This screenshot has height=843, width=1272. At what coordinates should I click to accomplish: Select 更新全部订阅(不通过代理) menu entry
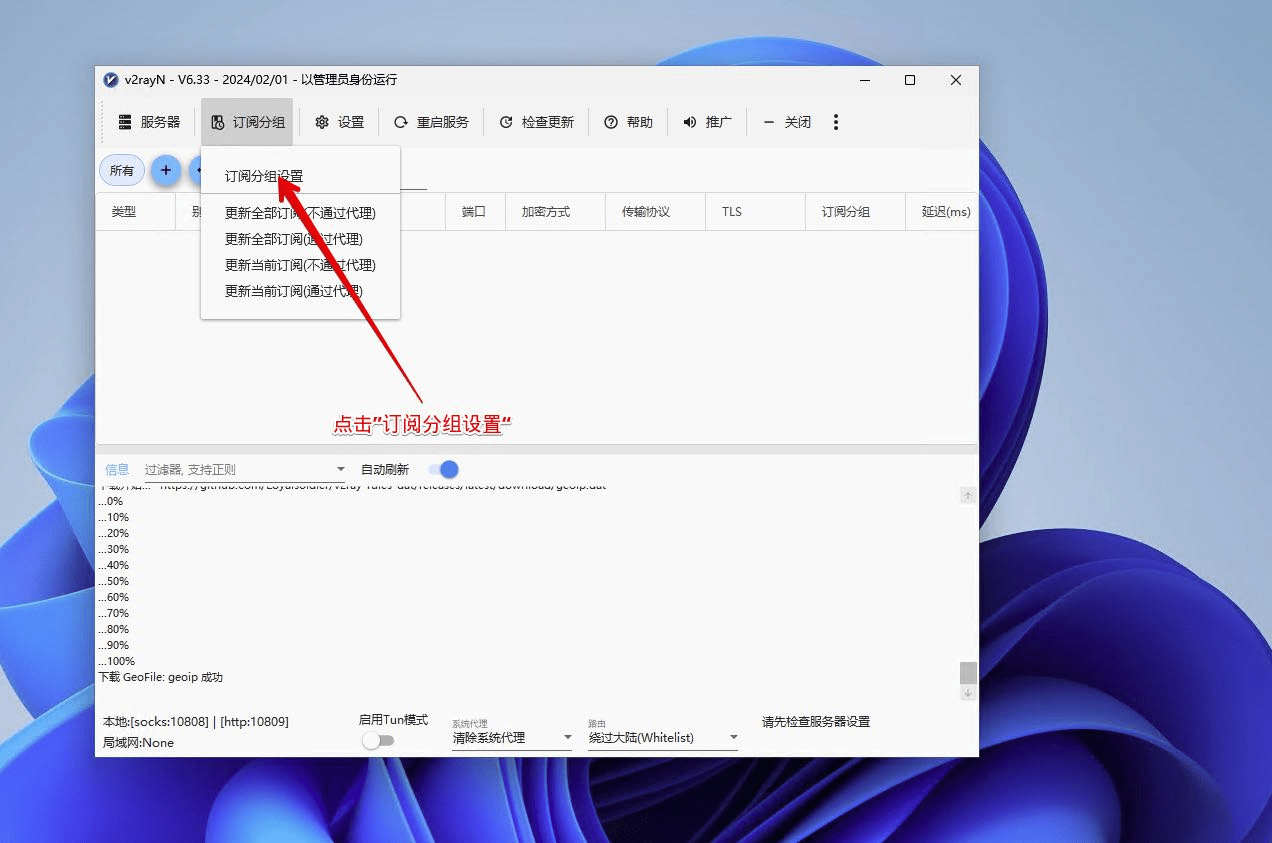300,213
